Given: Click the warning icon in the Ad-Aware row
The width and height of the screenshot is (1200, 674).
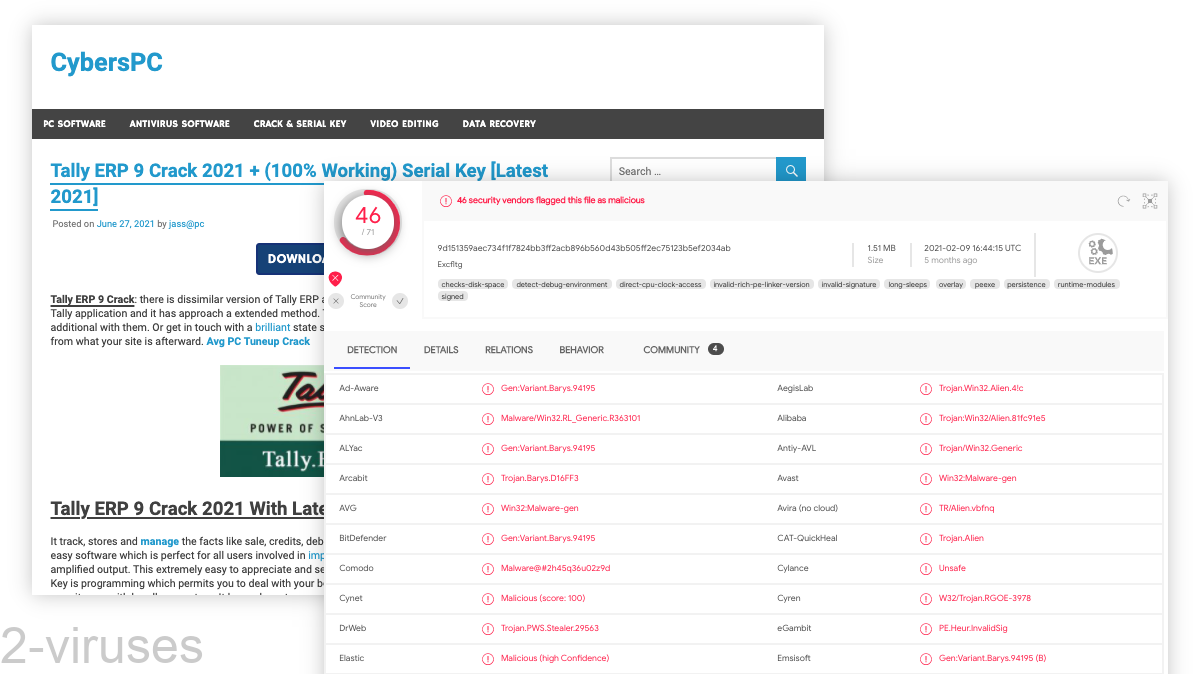Looking at the screenshot, I should click(x=488, y=388).
